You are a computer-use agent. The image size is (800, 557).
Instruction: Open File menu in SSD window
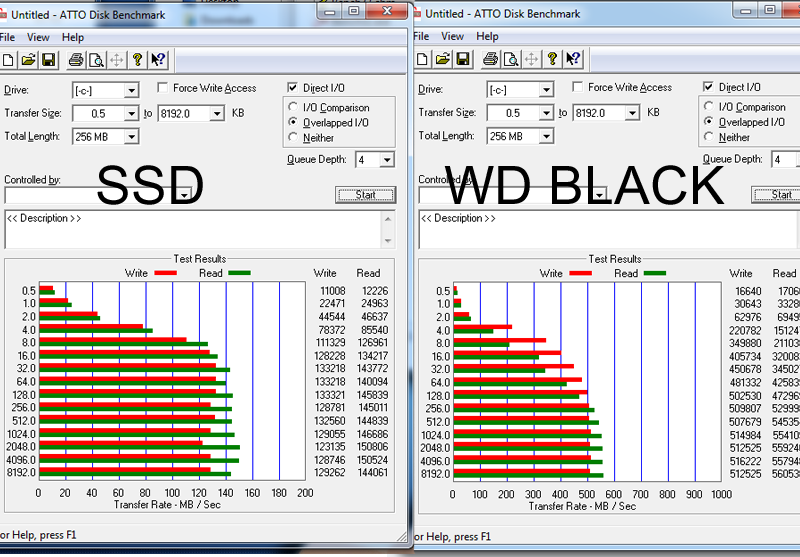(x=7, y=37)
